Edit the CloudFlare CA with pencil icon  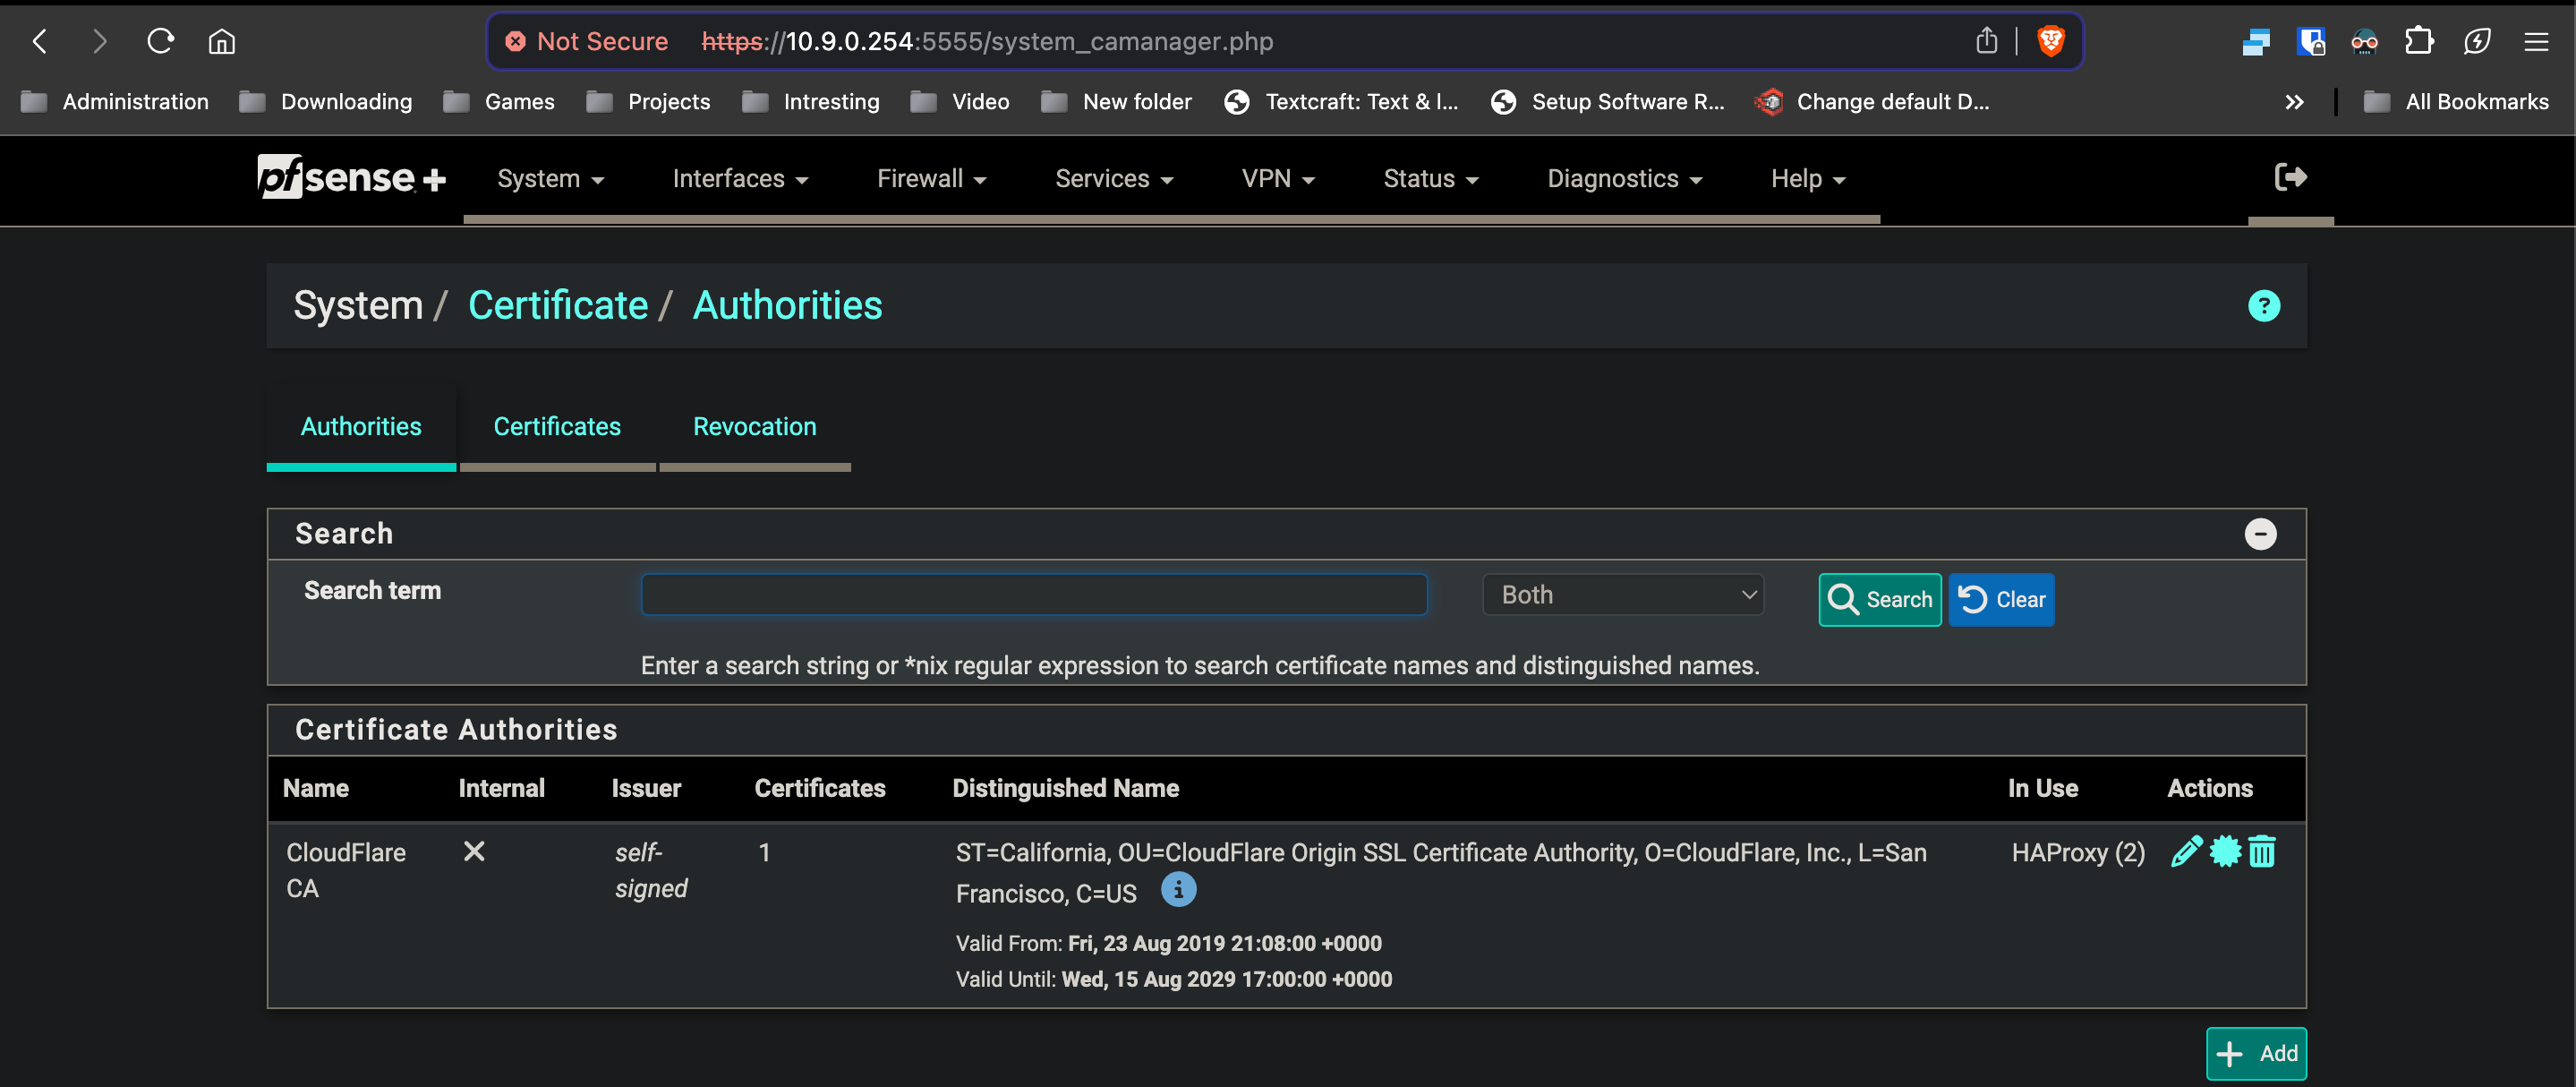(x=2187, y=851)
